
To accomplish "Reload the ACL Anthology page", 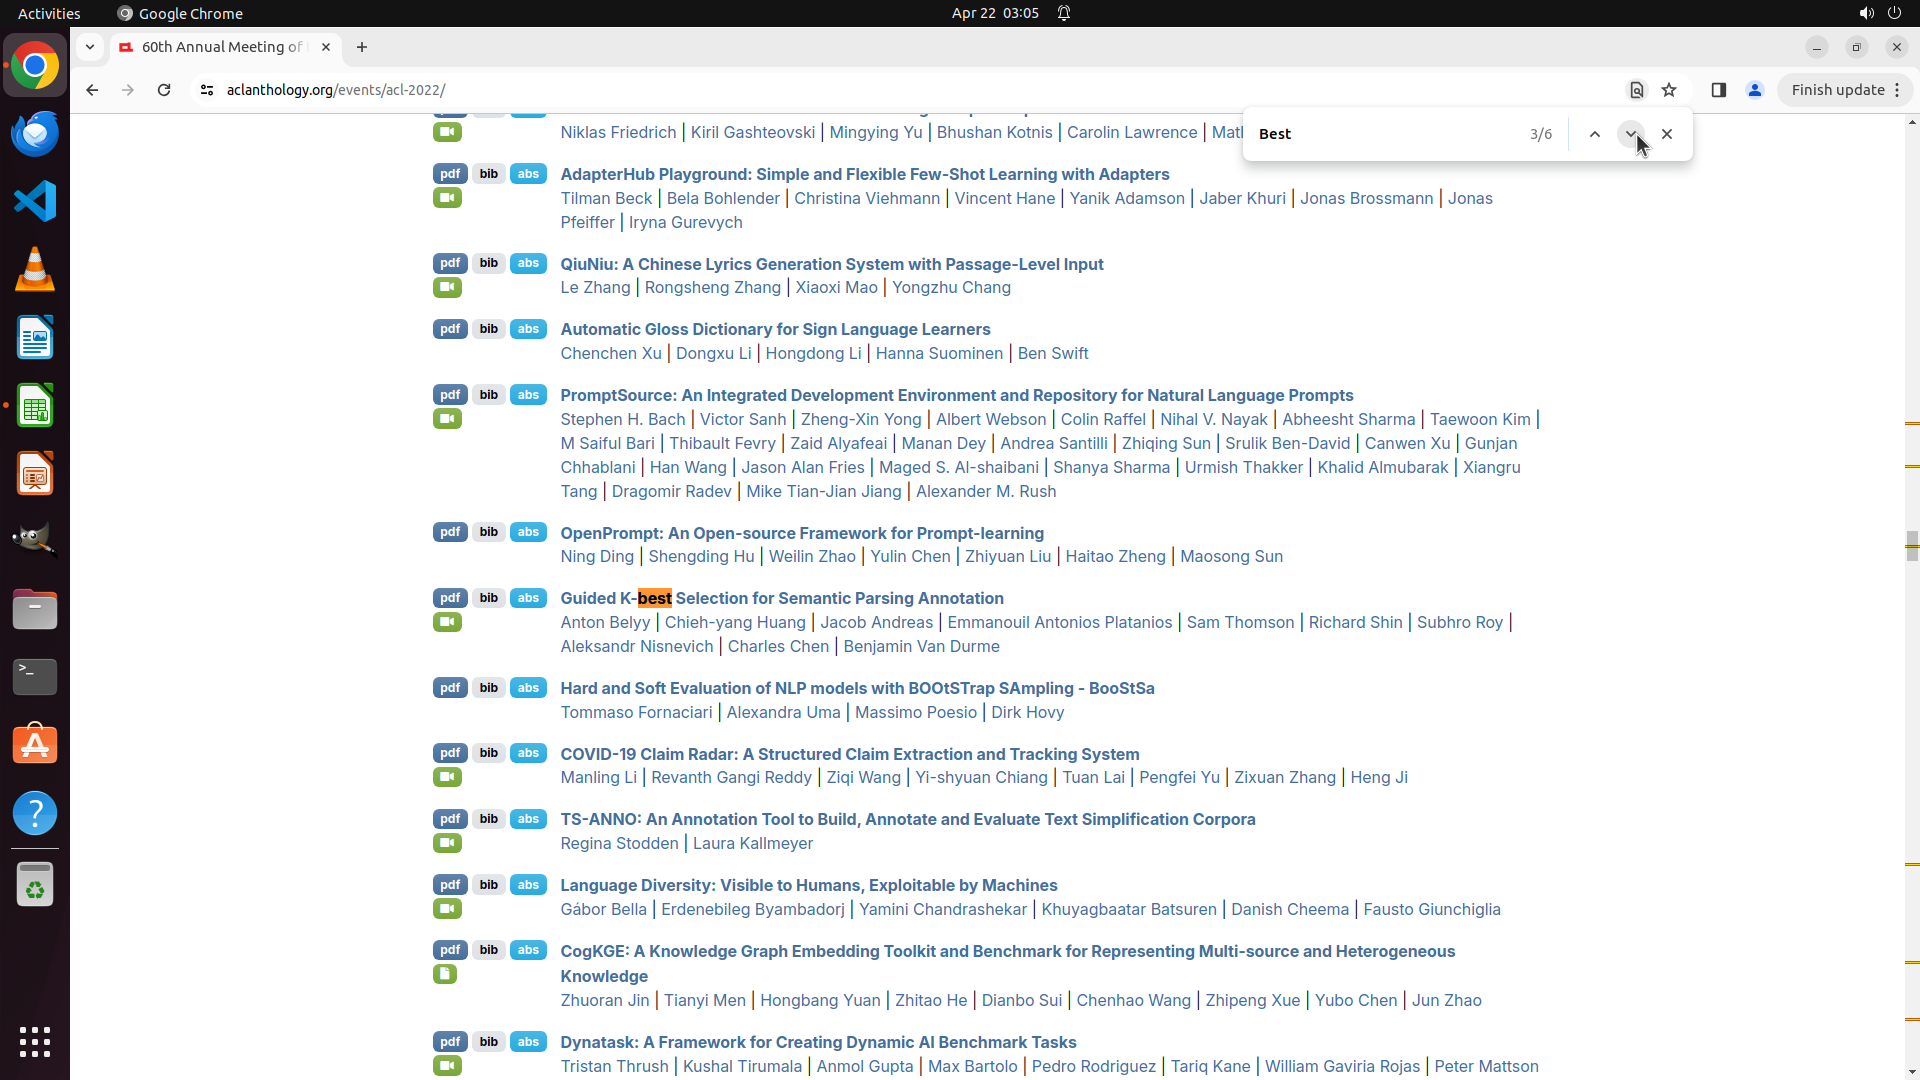I will (x=164, y=90).
